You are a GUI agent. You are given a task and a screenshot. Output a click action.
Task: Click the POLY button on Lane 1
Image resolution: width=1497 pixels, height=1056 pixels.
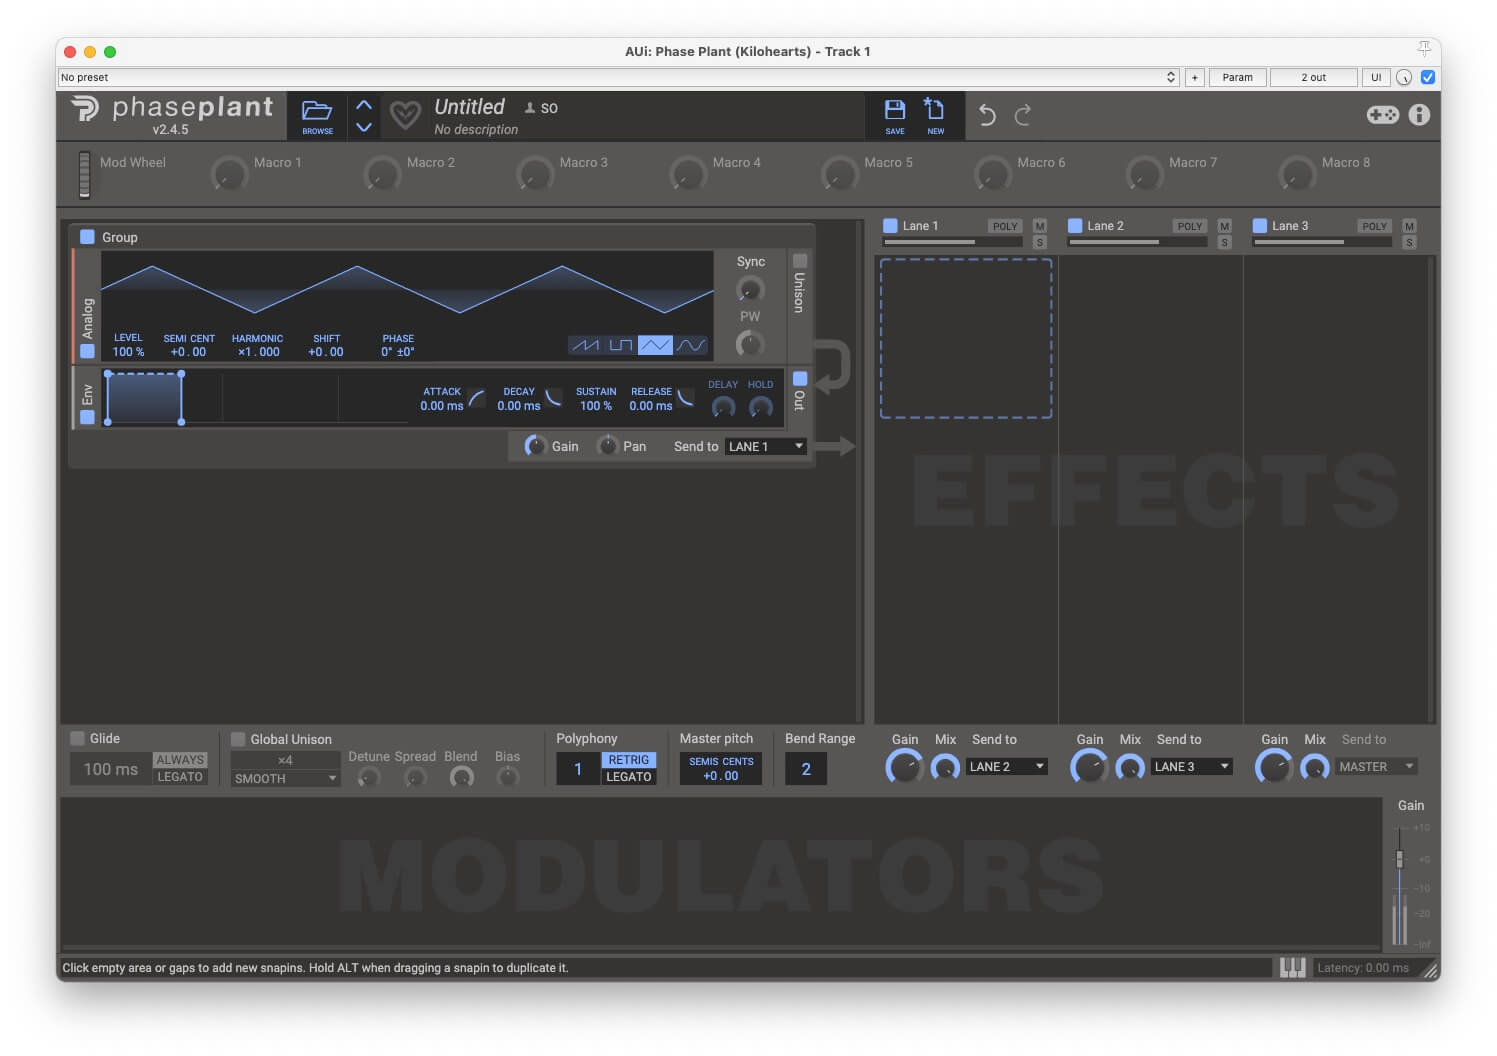tap(1004, 226)
